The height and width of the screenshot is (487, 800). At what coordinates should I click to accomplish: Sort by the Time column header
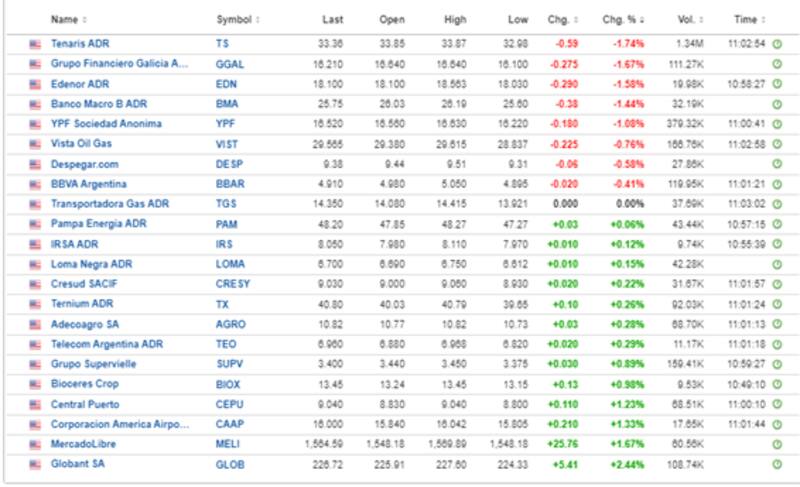(747, 20)
